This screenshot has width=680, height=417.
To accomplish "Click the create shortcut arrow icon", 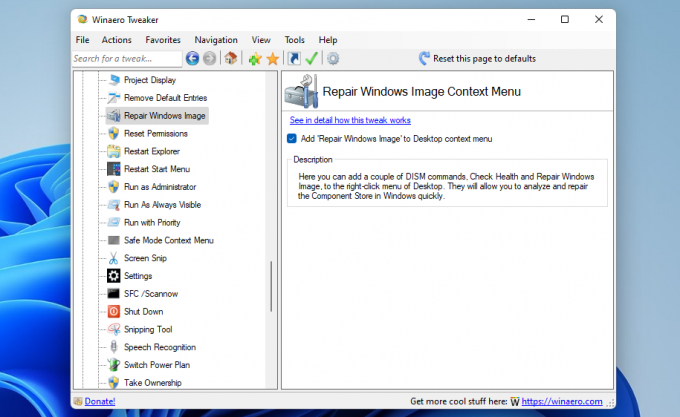I will point(294,59).
